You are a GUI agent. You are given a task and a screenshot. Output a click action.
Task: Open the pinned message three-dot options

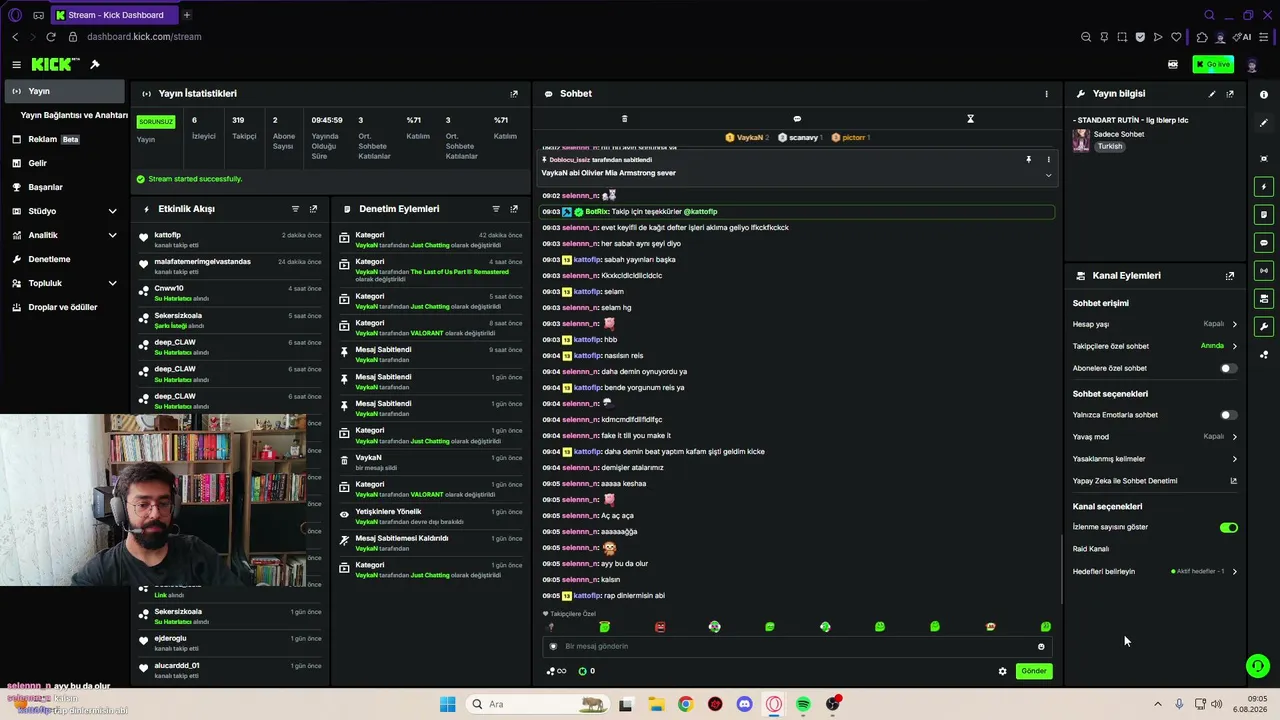(x=1048, y=159)
